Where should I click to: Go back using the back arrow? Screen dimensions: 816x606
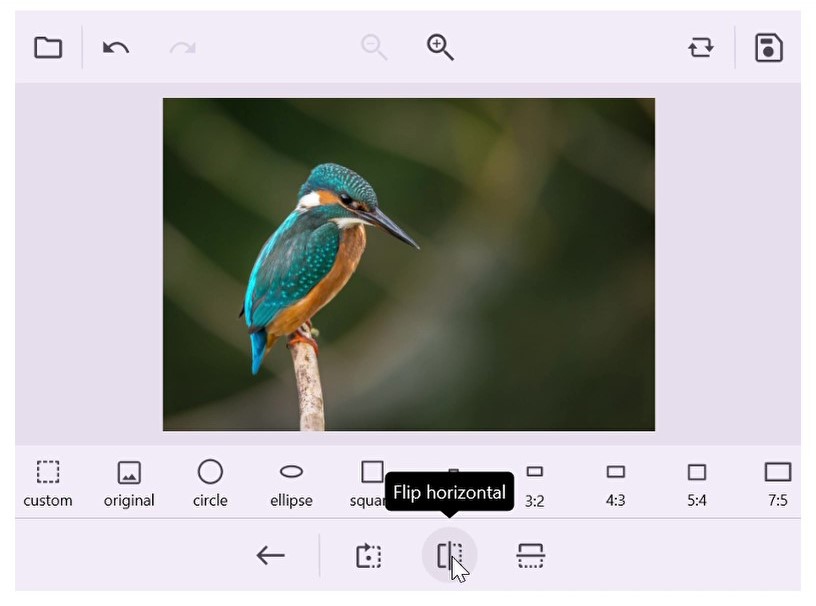270,555
